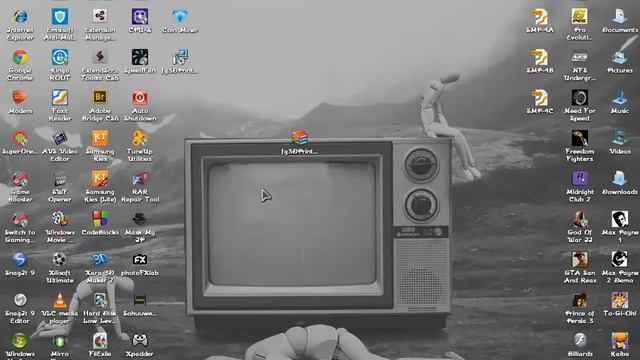Screen dimensions: 640x360
Task: Click the Yu-Gi-Oh! game icon
Action: [x=620, y=300]
